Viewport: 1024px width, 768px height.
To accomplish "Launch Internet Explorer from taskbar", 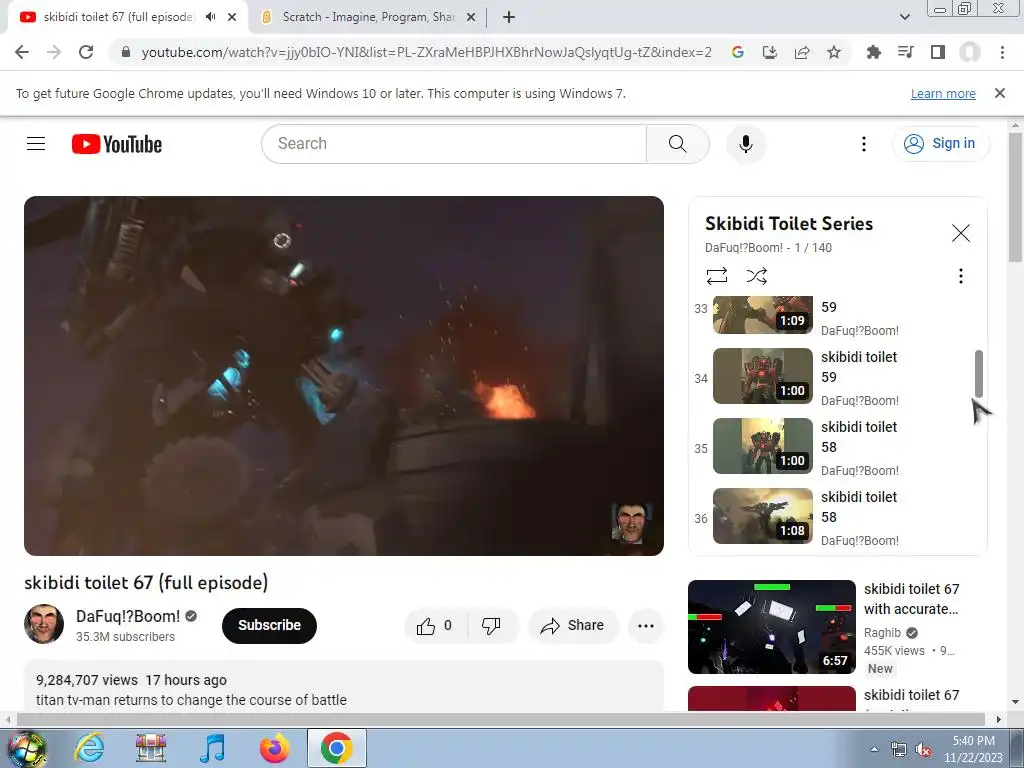I will 89,748.
